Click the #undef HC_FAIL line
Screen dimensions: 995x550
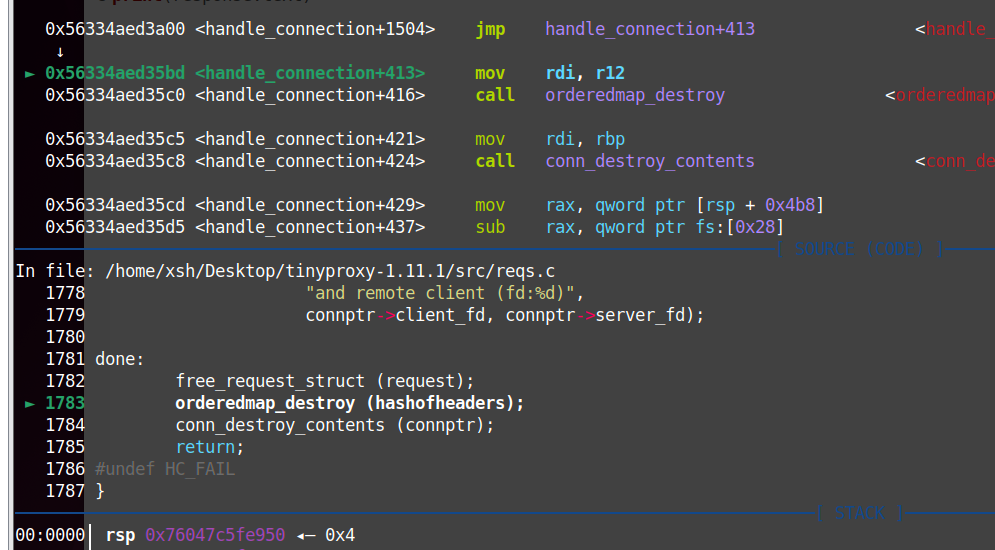click(x=165, y=469)
